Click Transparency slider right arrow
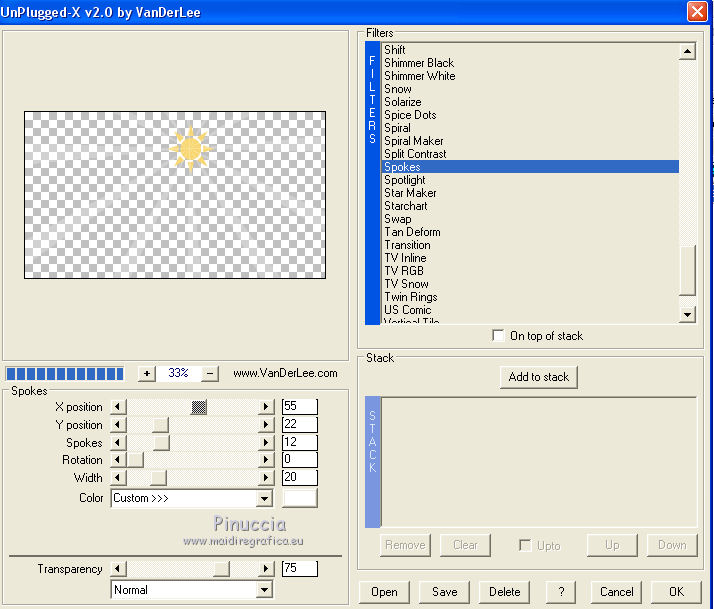Screen dimensions: 714x609 [266, 569]
